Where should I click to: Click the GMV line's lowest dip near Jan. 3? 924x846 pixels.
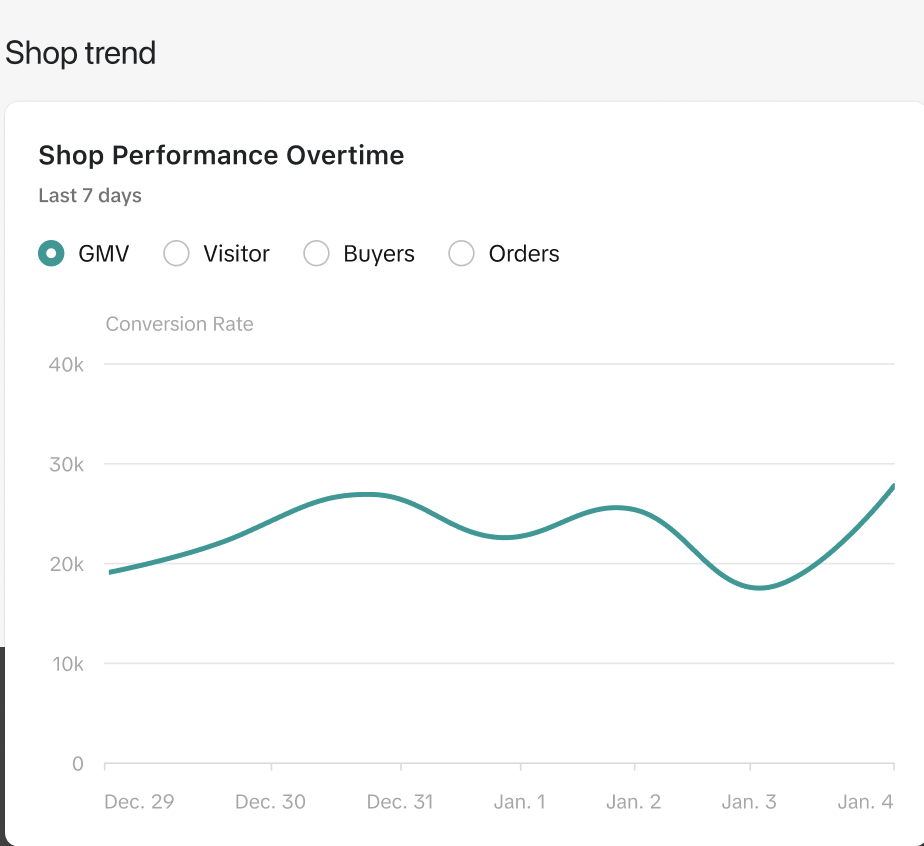[x=760, y=587]
